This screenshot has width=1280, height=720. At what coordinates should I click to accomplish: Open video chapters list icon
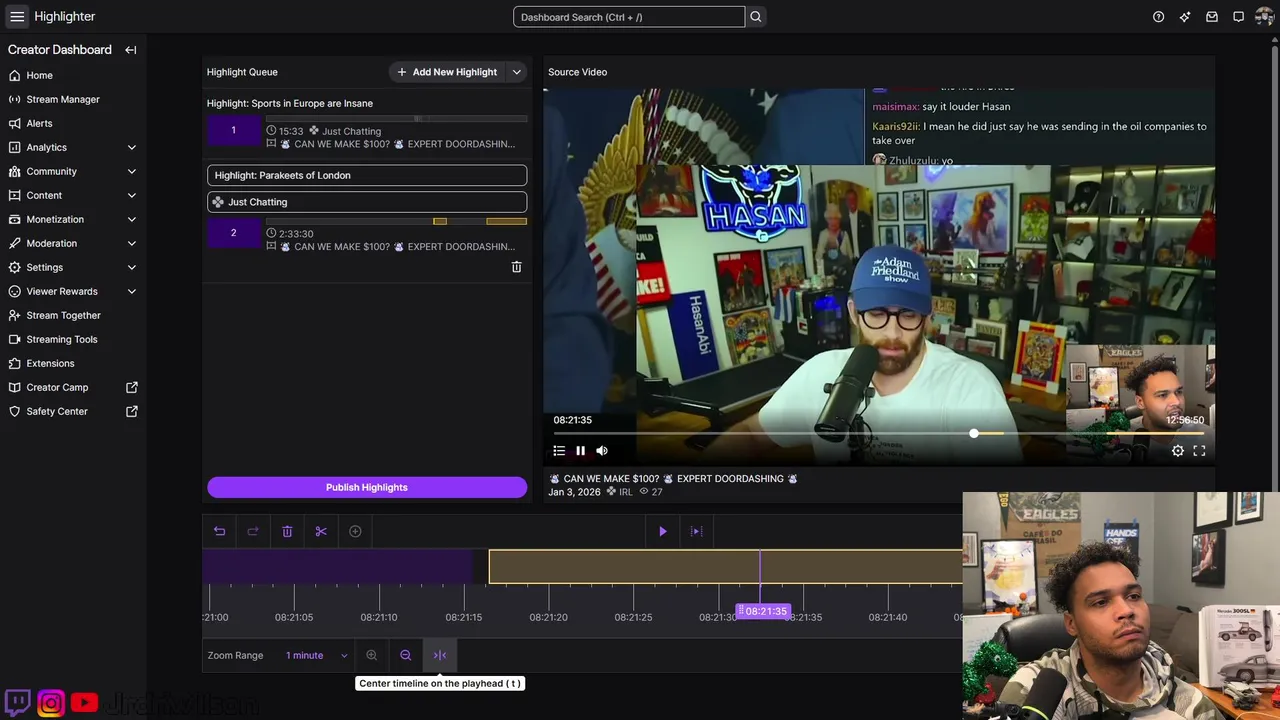[x=559, y=451]
